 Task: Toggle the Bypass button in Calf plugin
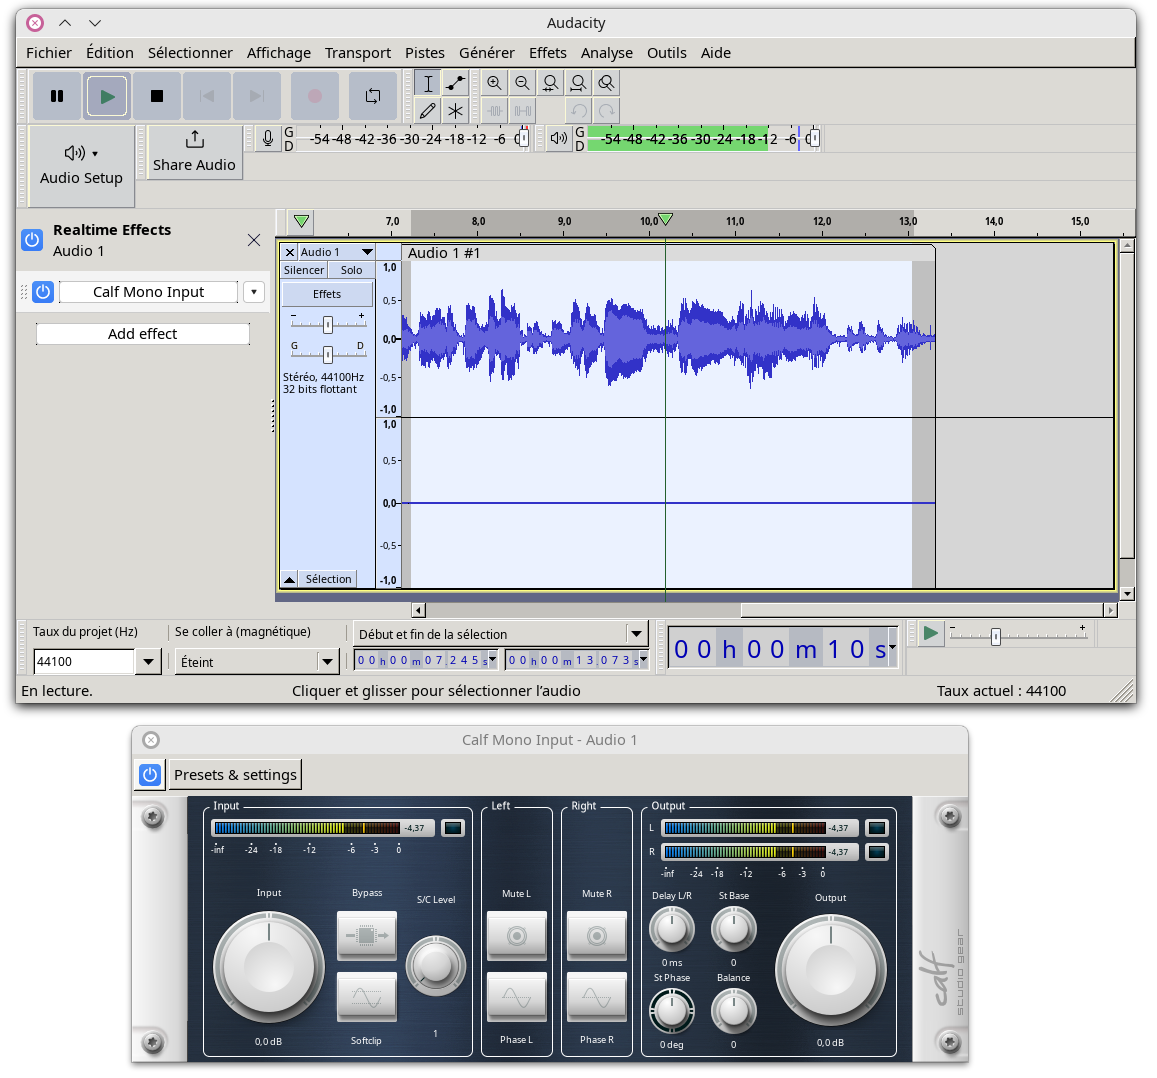pos(367,936)
